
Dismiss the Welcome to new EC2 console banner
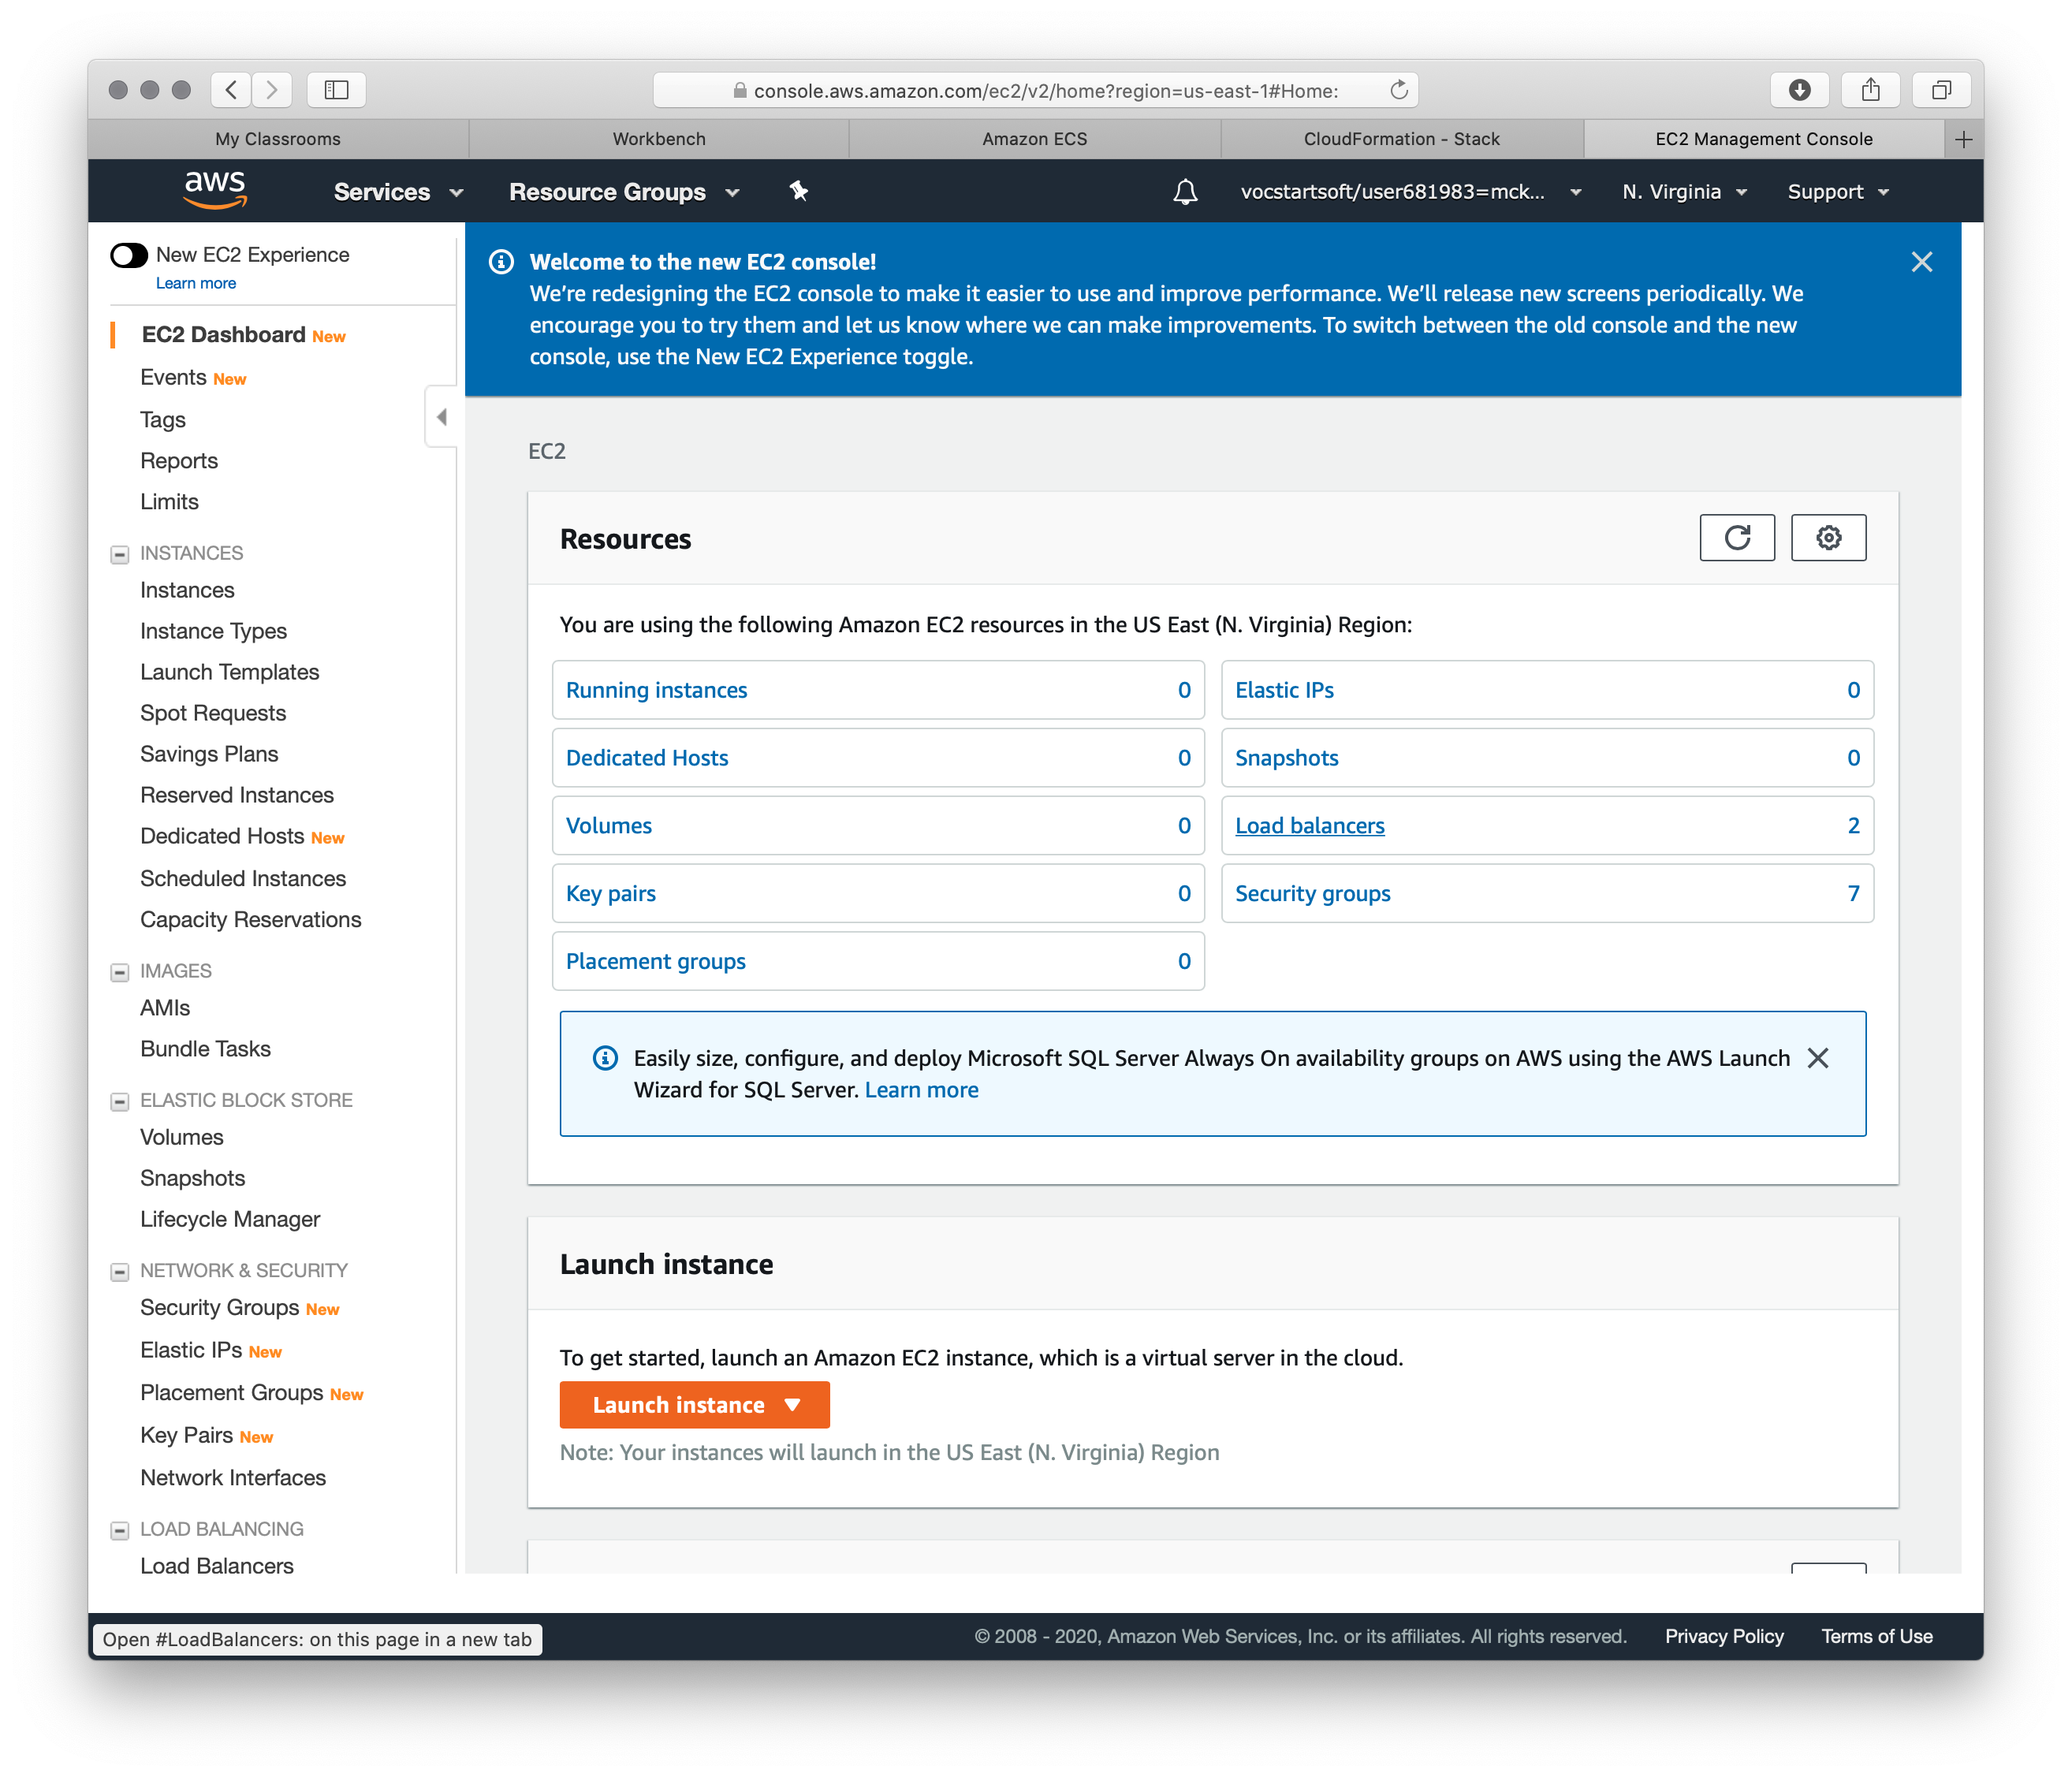(x=1922, y=263)
